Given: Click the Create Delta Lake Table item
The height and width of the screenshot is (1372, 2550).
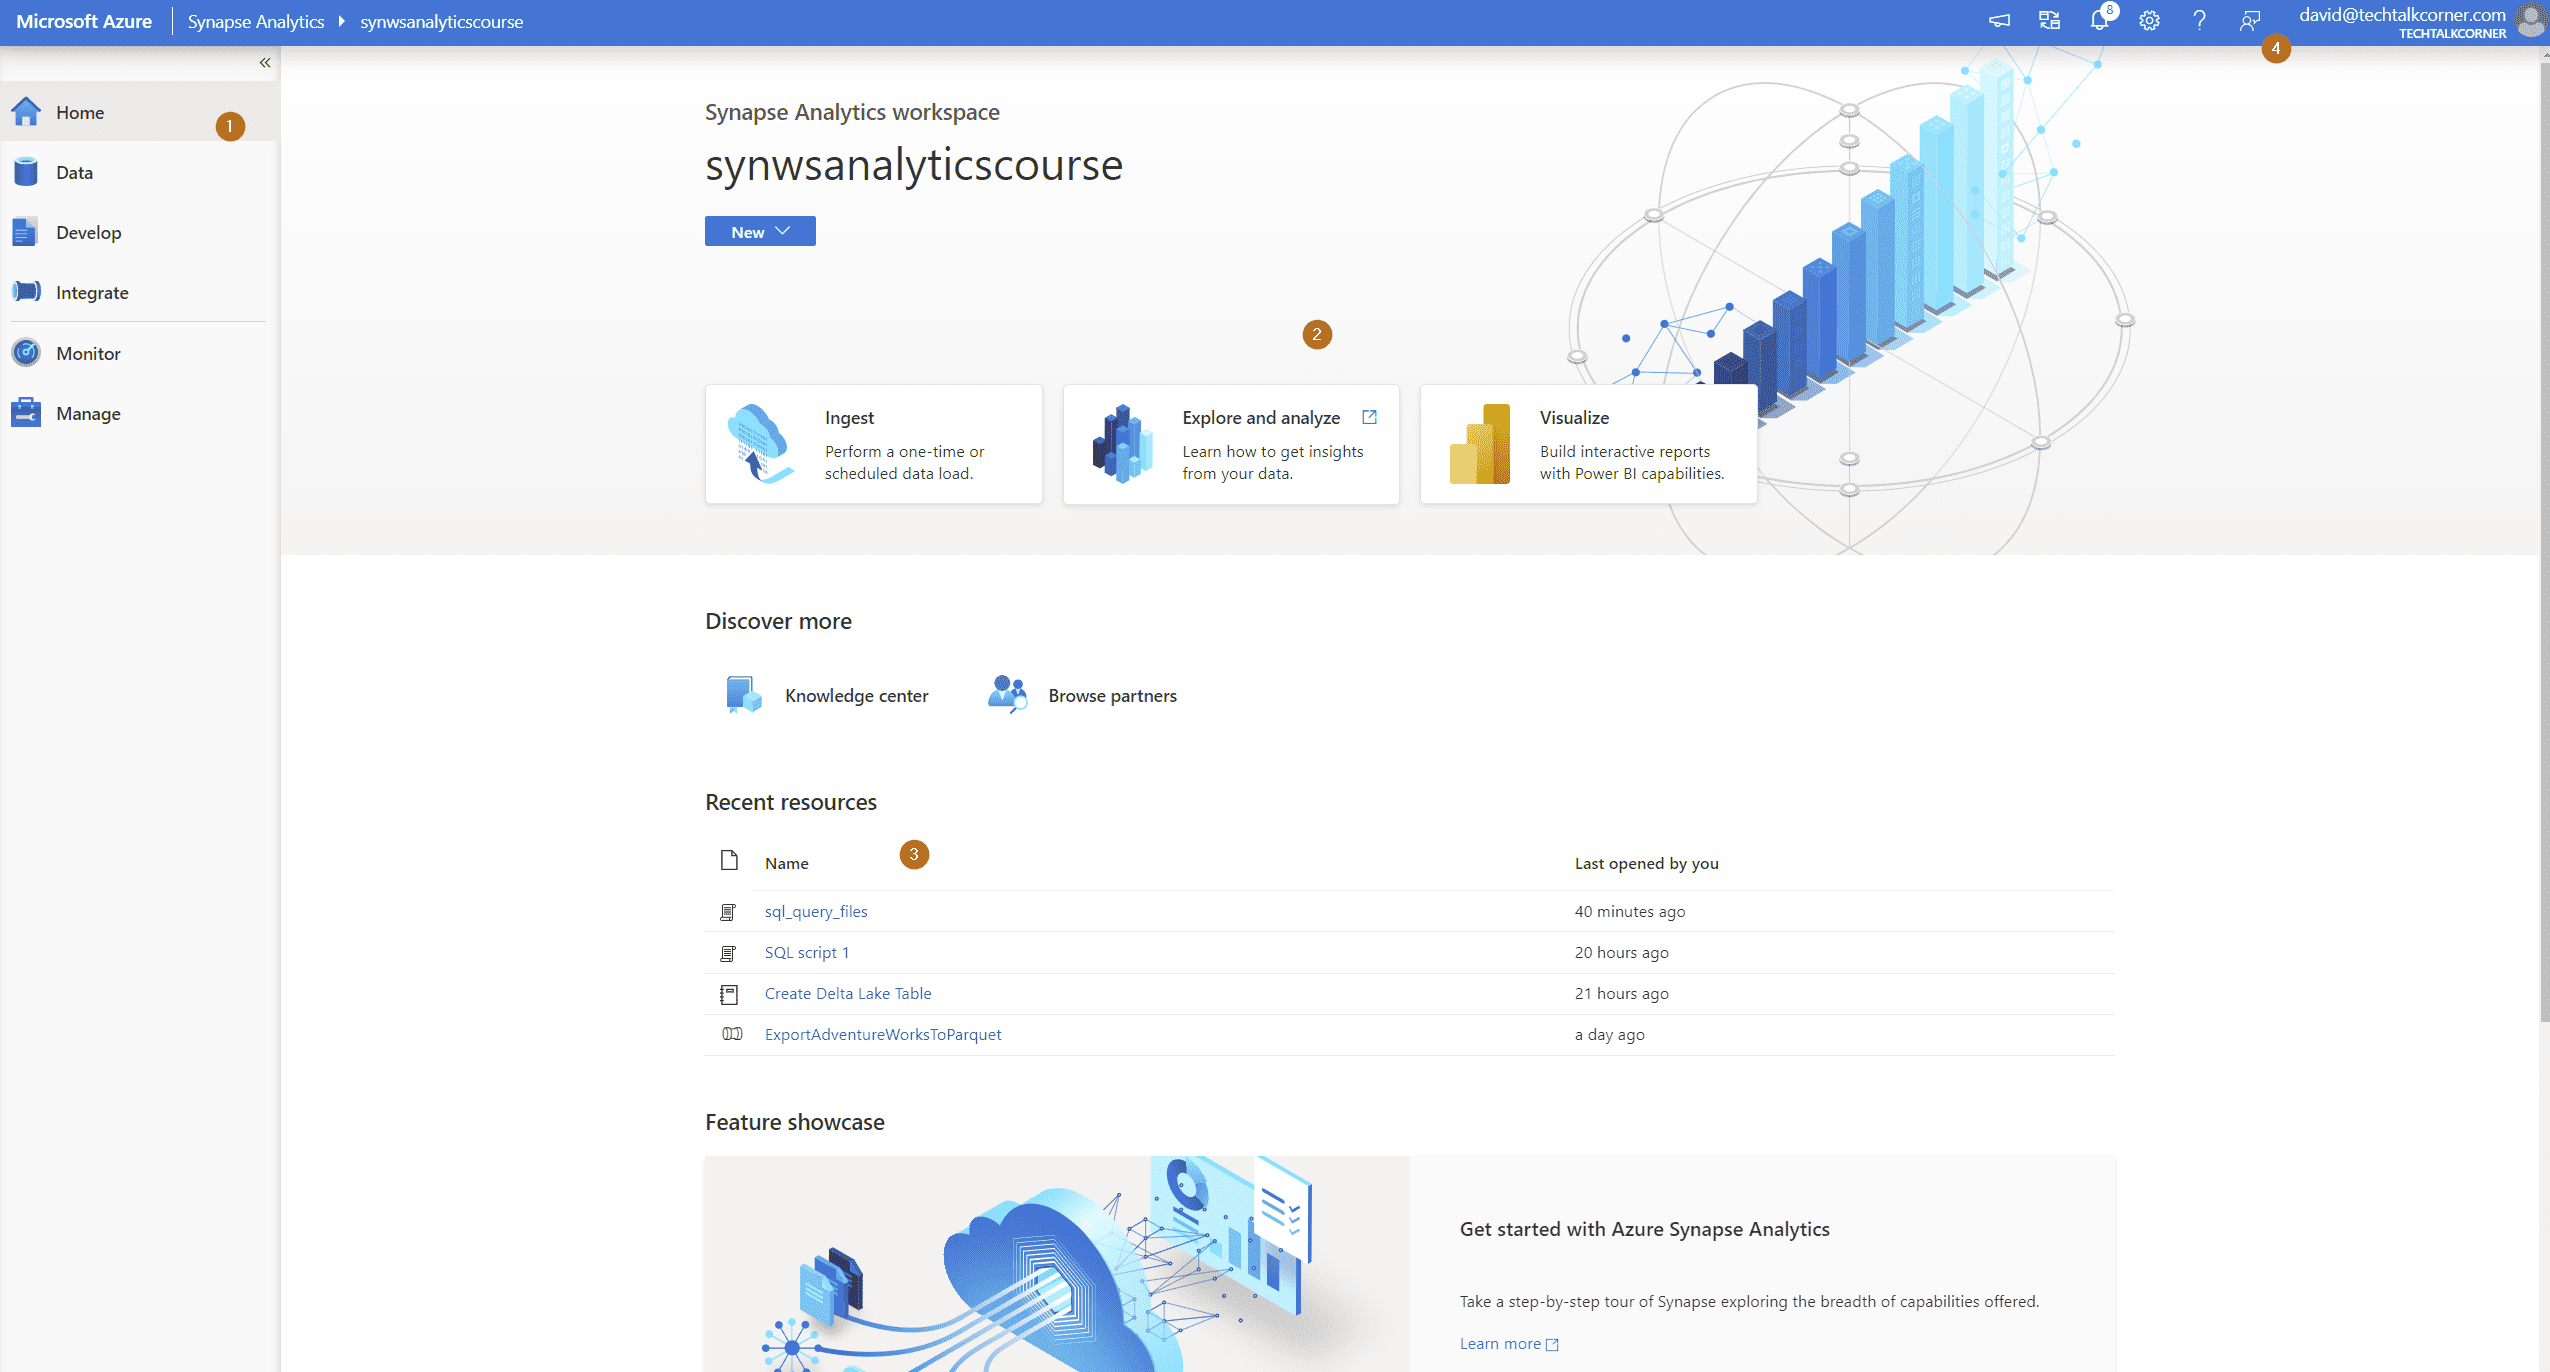Looking at the screenshot, I should pyautogui.click(x=846, y=992).
